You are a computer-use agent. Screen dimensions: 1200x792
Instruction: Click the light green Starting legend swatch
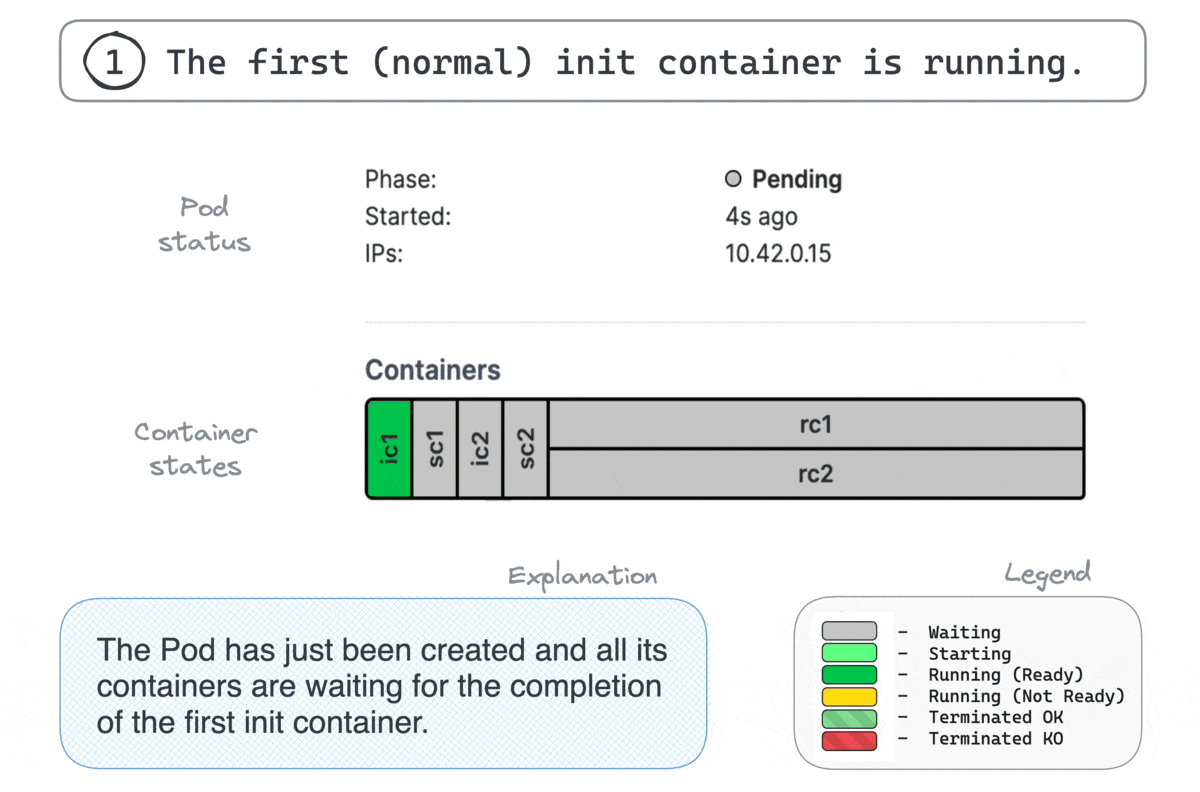click(x=849, y=653)
